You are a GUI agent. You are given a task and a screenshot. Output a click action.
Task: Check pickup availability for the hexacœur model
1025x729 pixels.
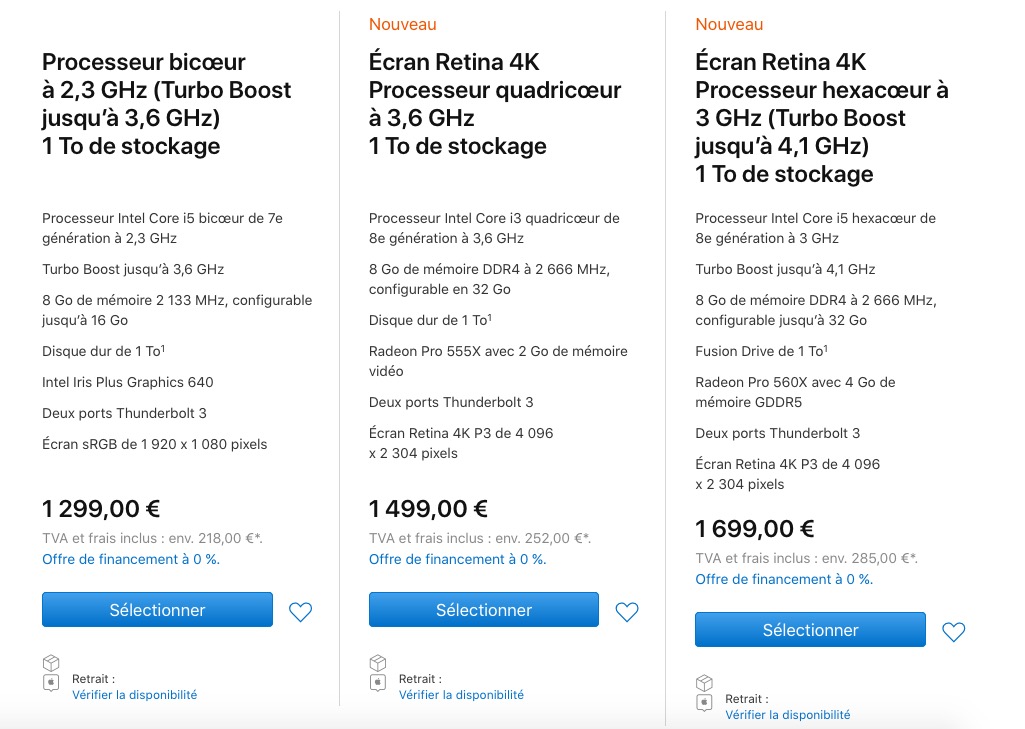(x=788, y=715)
